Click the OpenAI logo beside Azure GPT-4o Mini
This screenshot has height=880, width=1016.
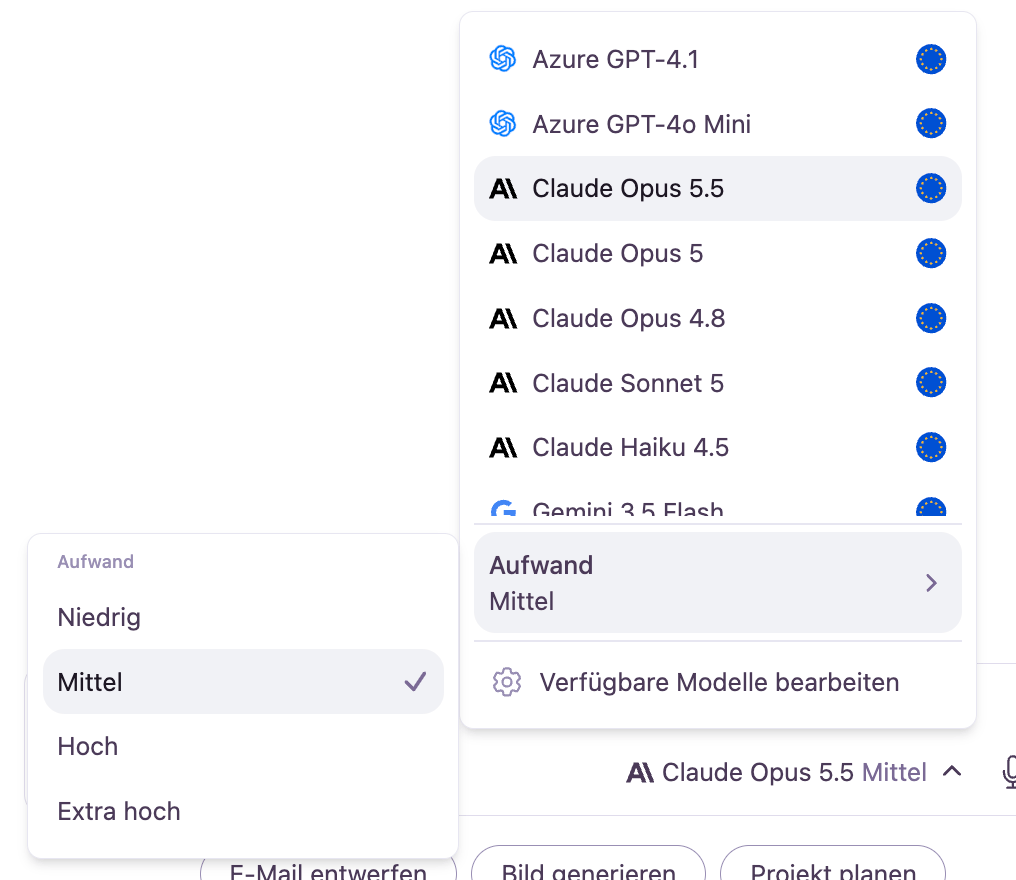point(503,124)
